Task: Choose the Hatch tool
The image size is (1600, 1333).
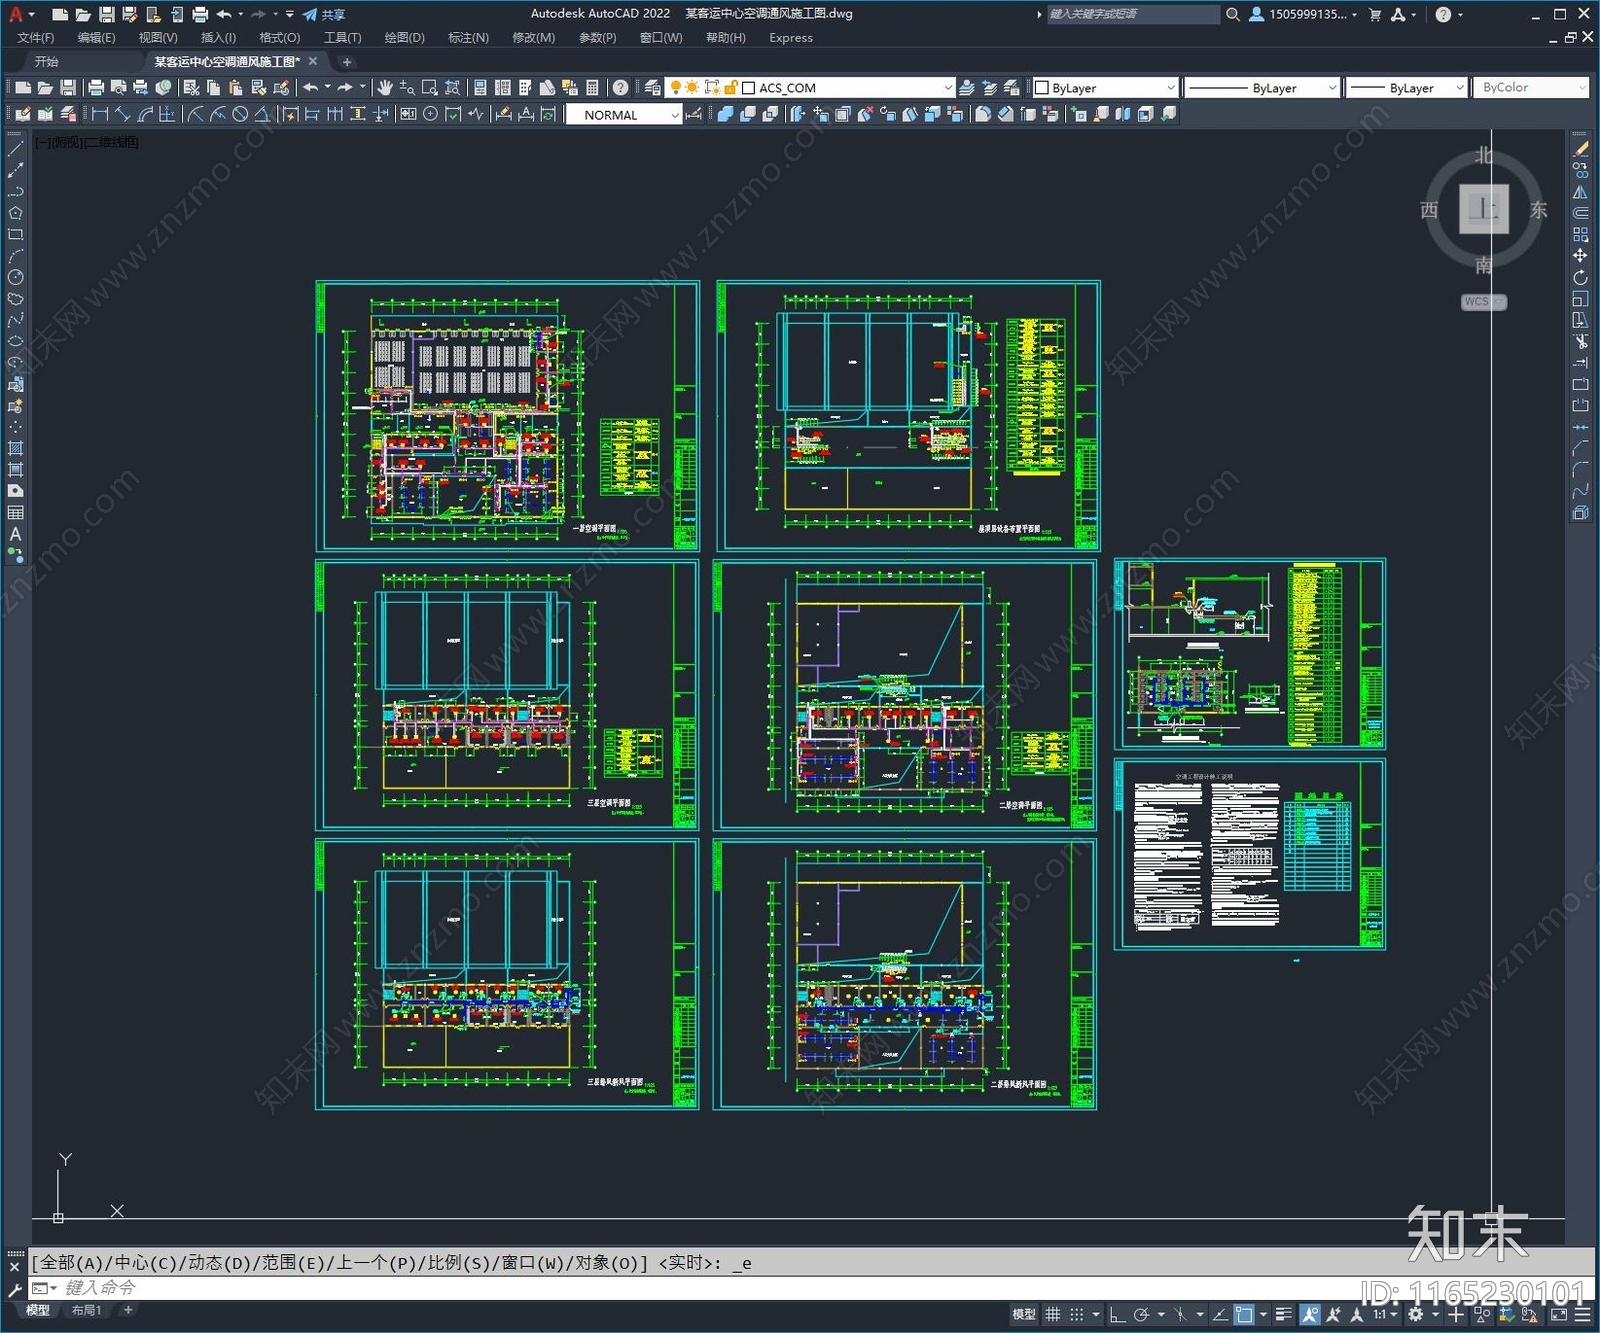Action: [x=15, y=448]
